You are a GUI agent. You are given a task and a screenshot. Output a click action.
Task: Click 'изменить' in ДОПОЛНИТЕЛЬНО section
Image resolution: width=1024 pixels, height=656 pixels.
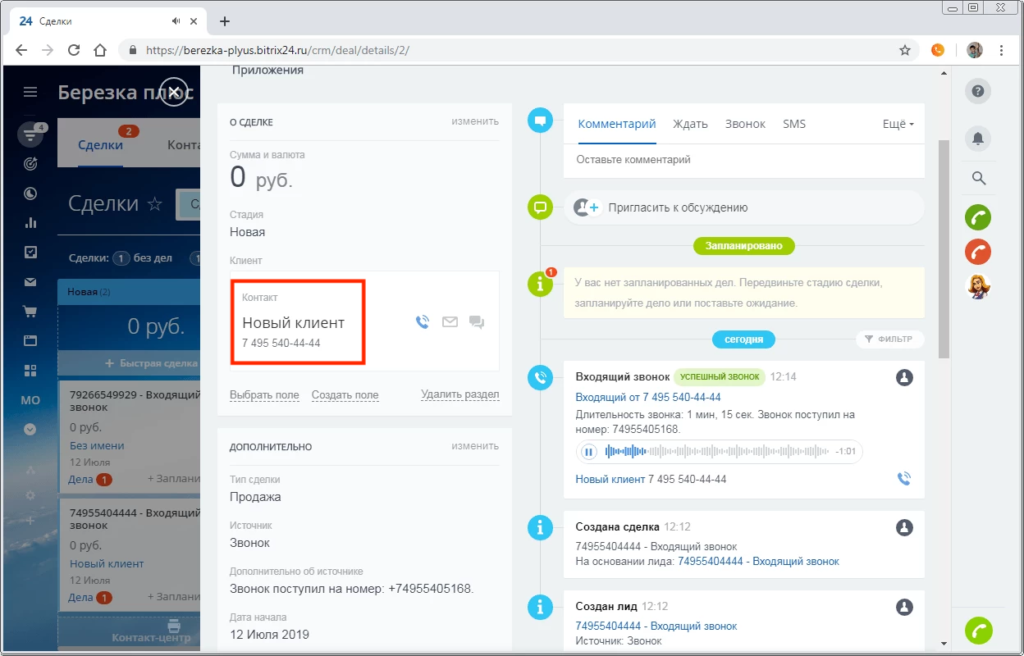[475, 446]
